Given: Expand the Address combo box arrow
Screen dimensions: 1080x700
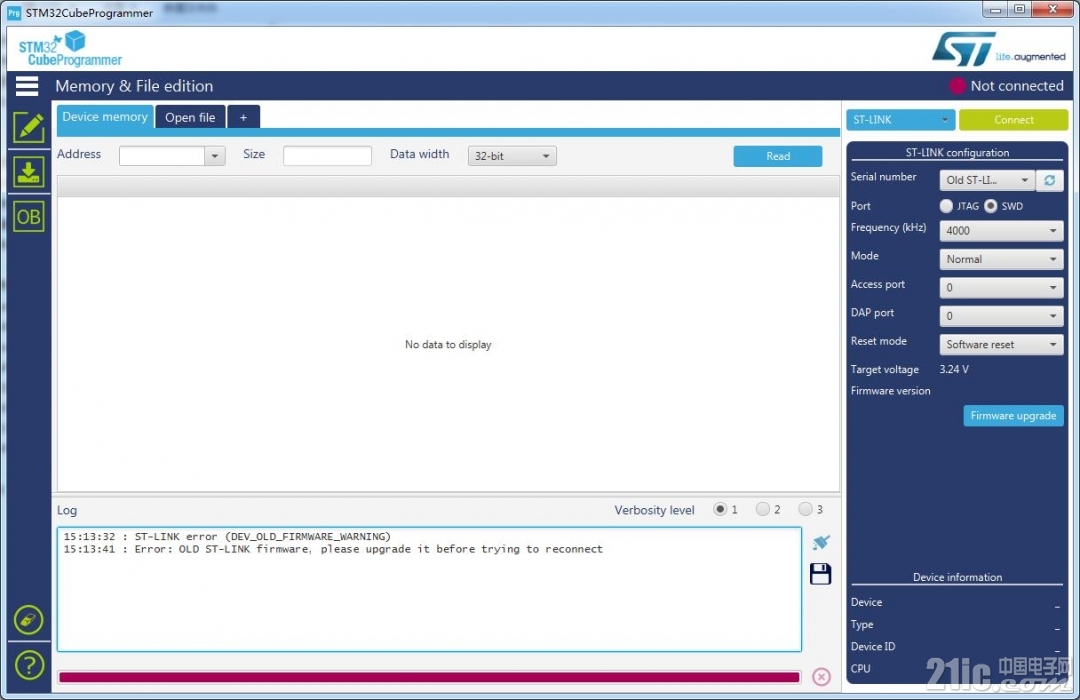Looking at the screenshot, I should pos(215,156).
